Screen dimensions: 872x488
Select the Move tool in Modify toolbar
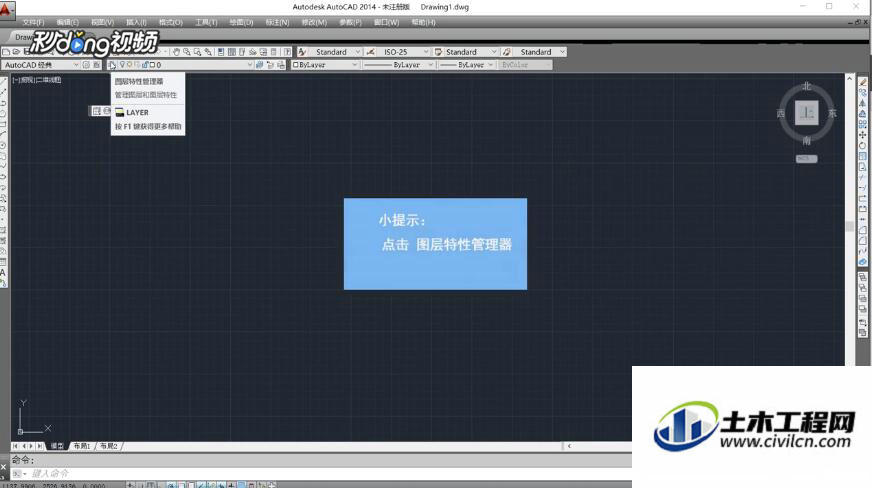(863, 135)
